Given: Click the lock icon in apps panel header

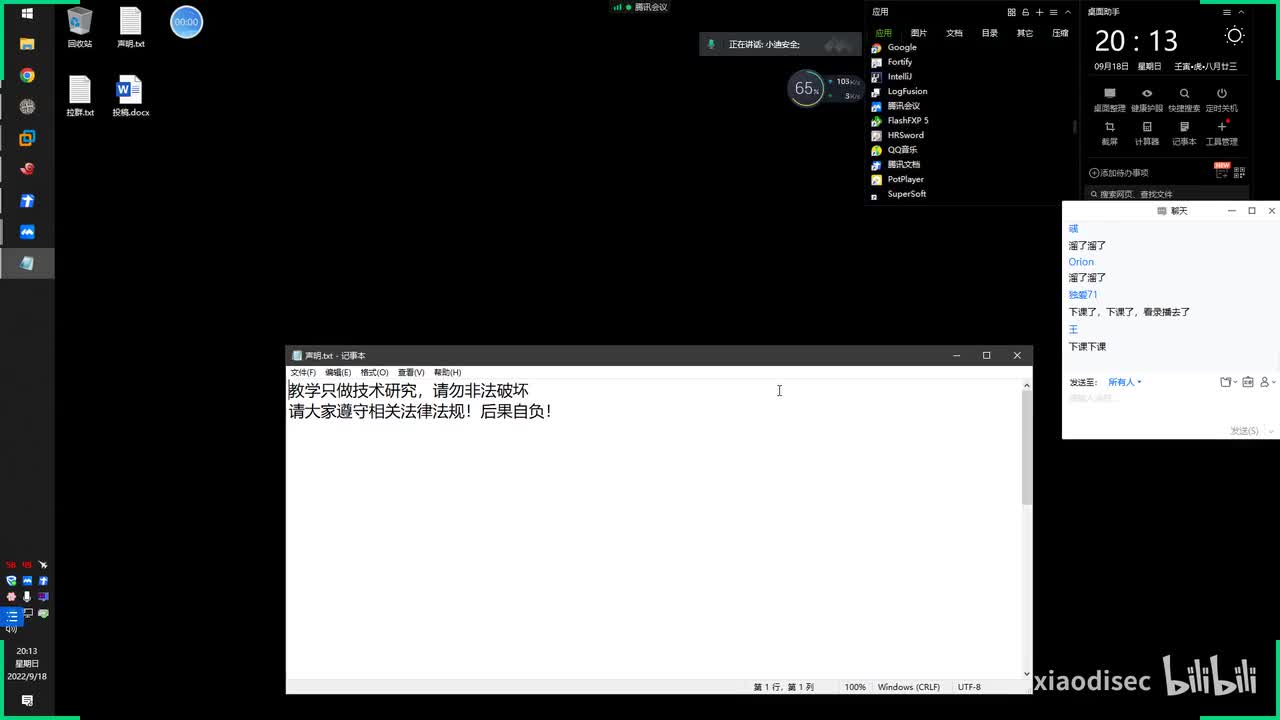Looking at the screenshot, I should coord(1025,12).
